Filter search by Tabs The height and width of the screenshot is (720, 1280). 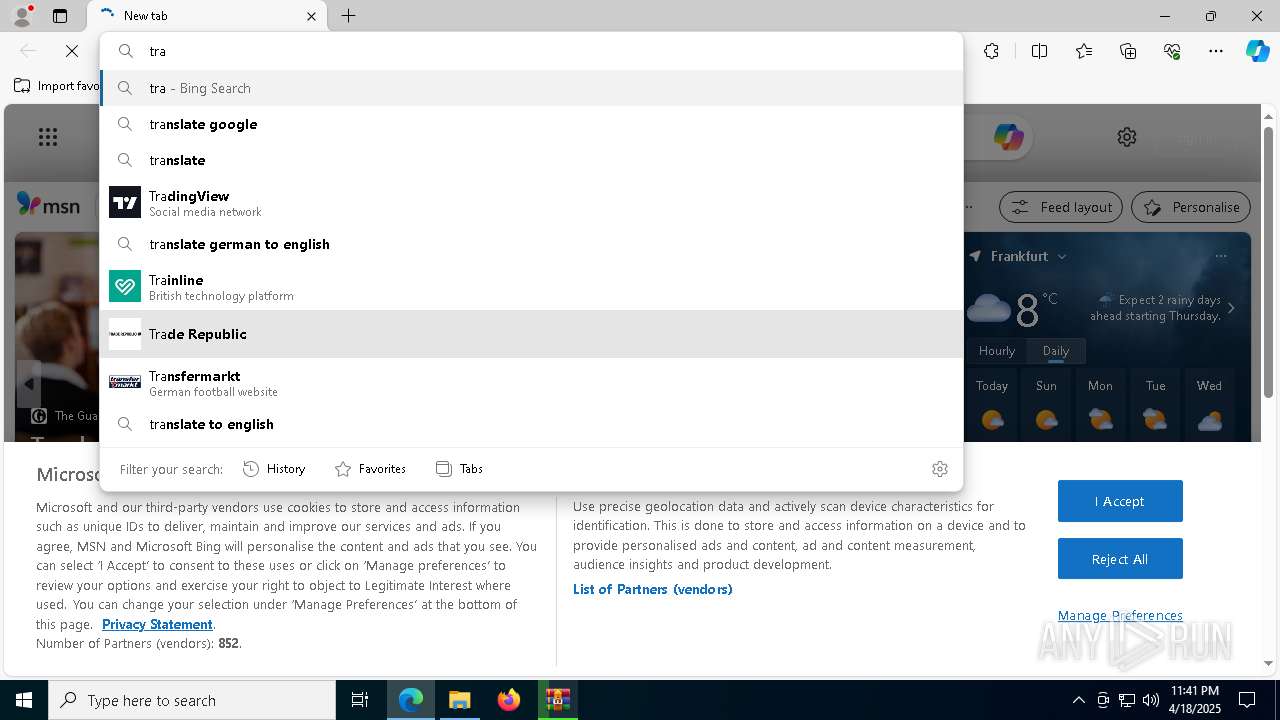pos(459,469)
